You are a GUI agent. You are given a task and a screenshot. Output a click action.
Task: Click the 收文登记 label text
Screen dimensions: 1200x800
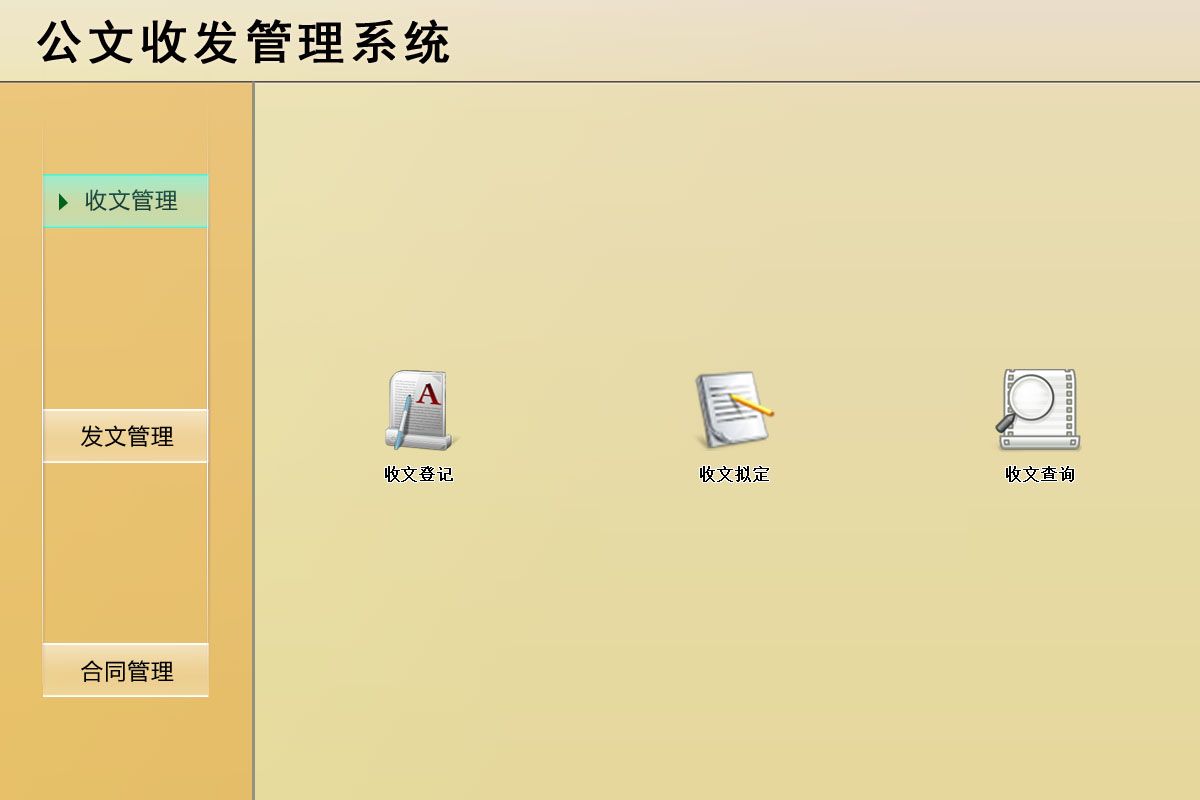419,474
